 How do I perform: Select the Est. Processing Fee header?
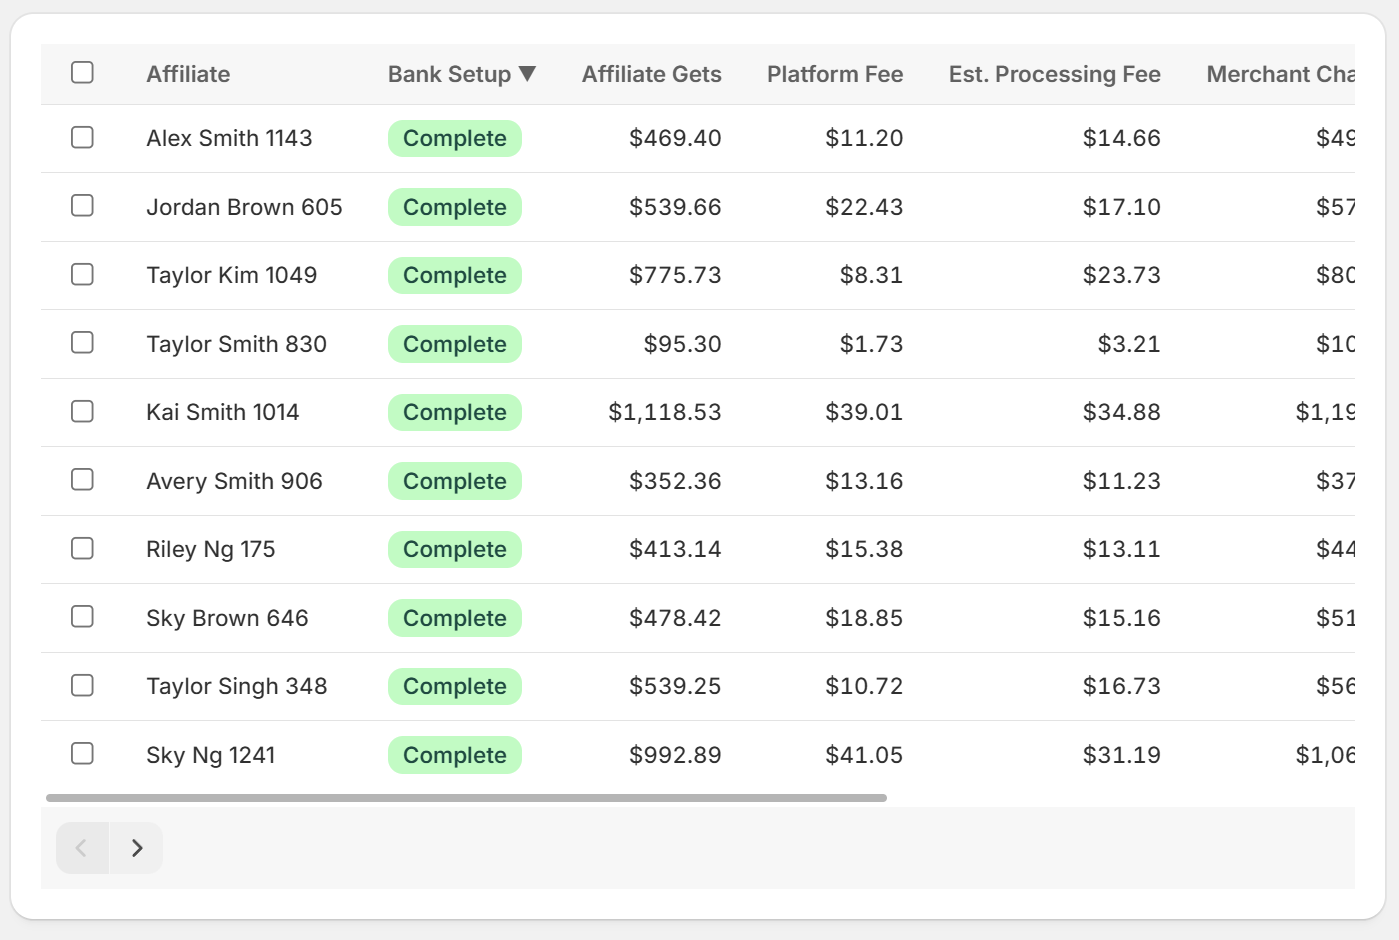click(x=1054, y=73)
